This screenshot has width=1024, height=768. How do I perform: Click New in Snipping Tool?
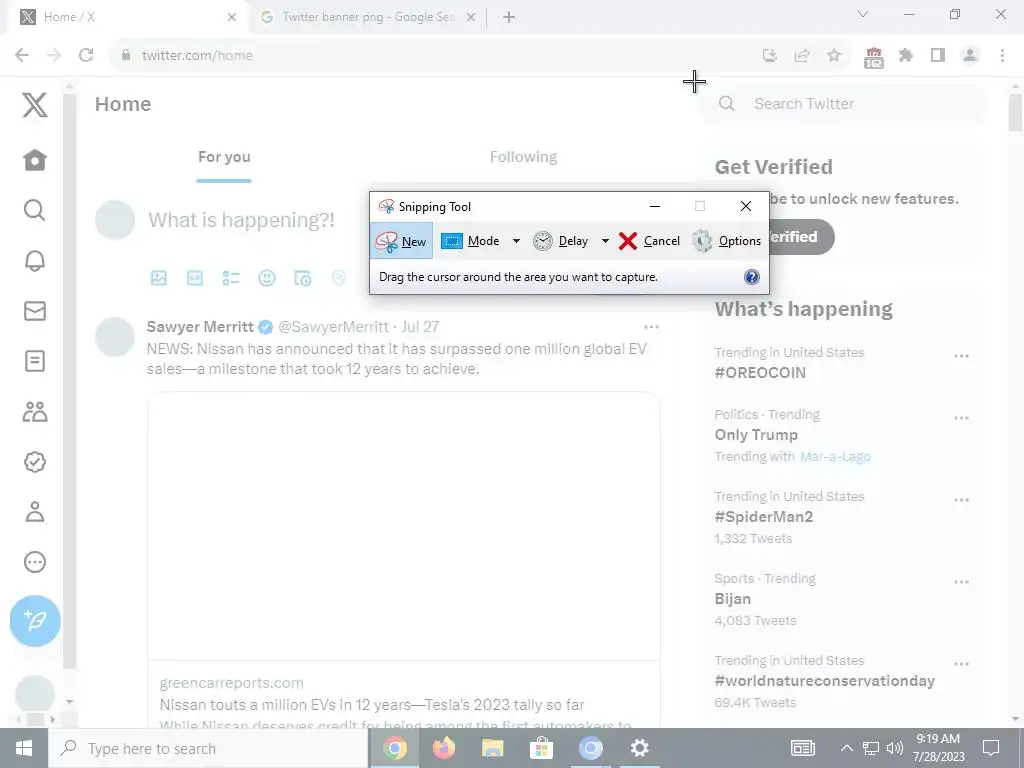402,241
